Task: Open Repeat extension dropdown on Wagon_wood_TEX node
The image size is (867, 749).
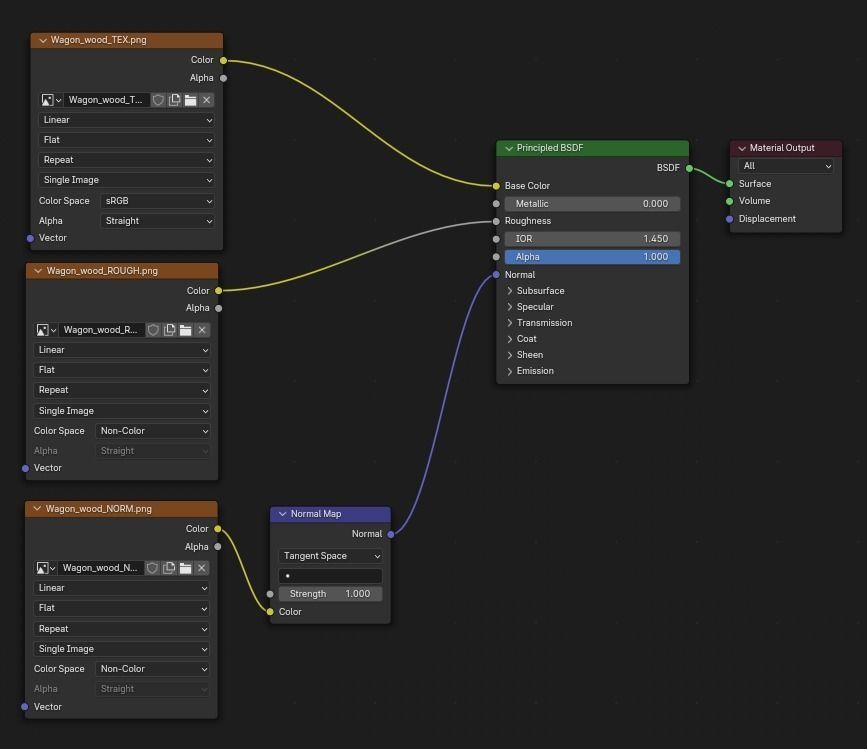Action: tap(127, 160)
